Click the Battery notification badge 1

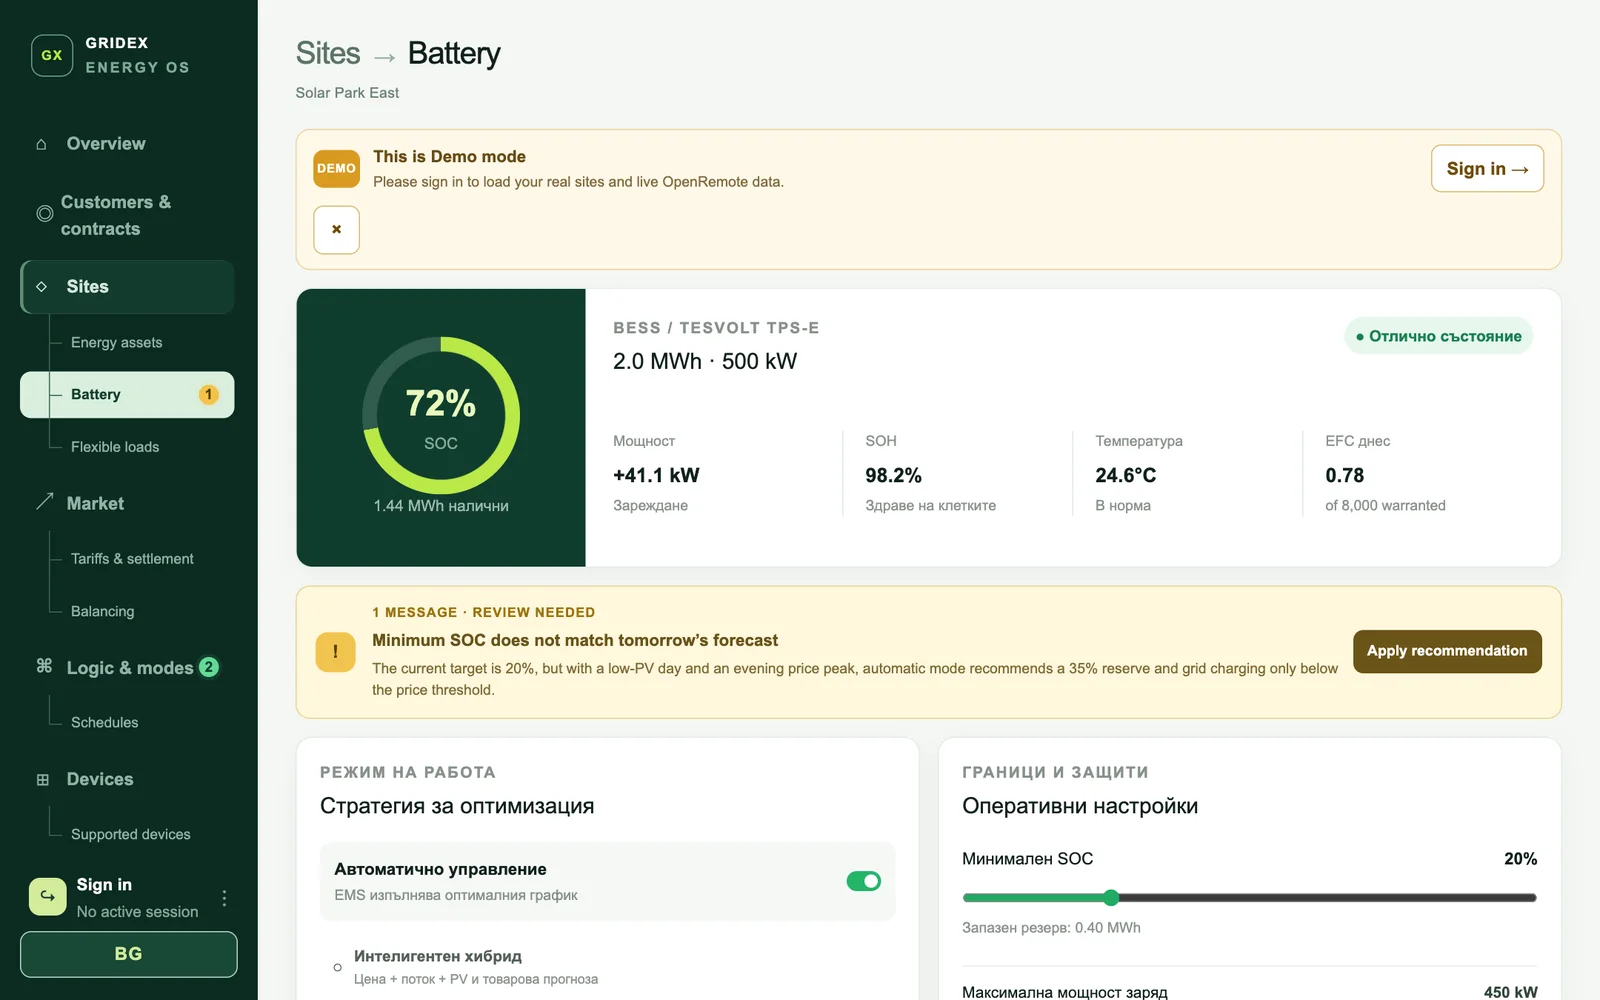[x=208, y=395]
